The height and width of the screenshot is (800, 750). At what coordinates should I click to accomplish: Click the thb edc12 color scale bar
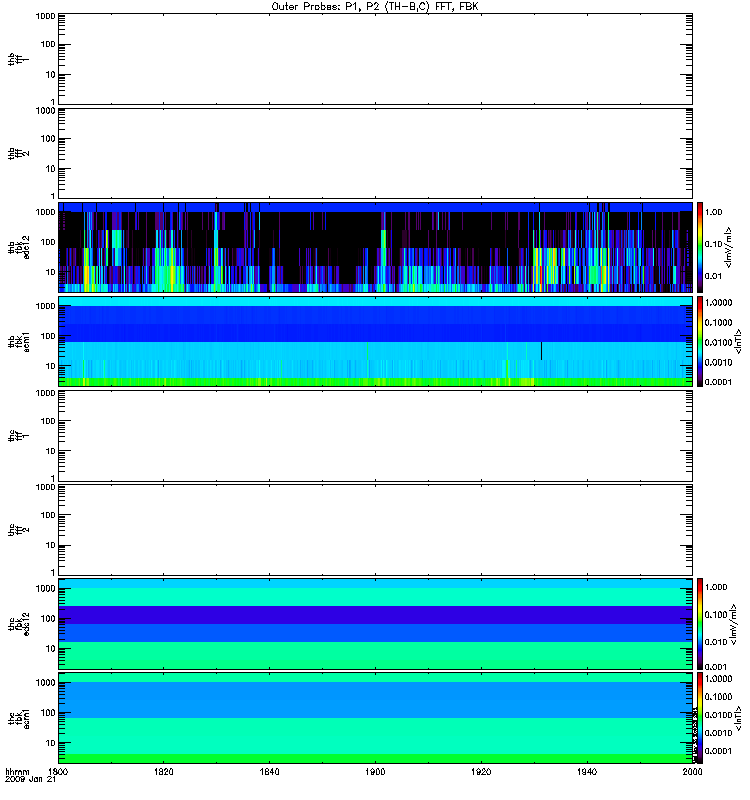701,246
